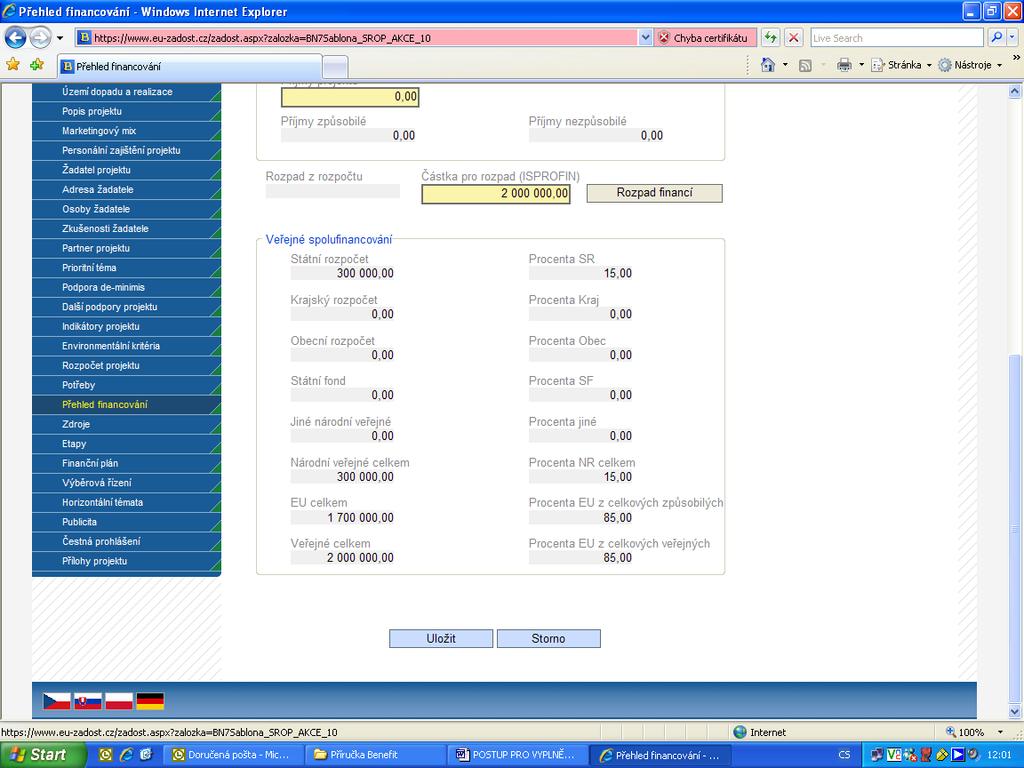
Task: Open Personální zajištění projektu section
Action: click(x=126, y=151)
